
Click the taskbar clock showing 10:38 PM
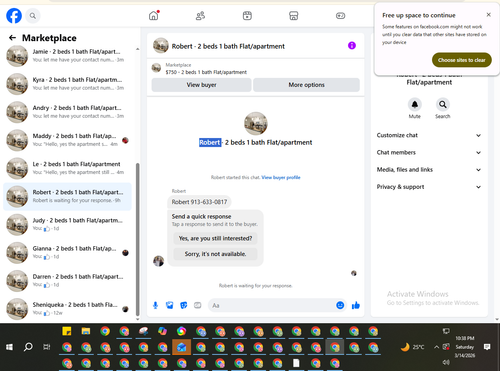pos(465,347)
